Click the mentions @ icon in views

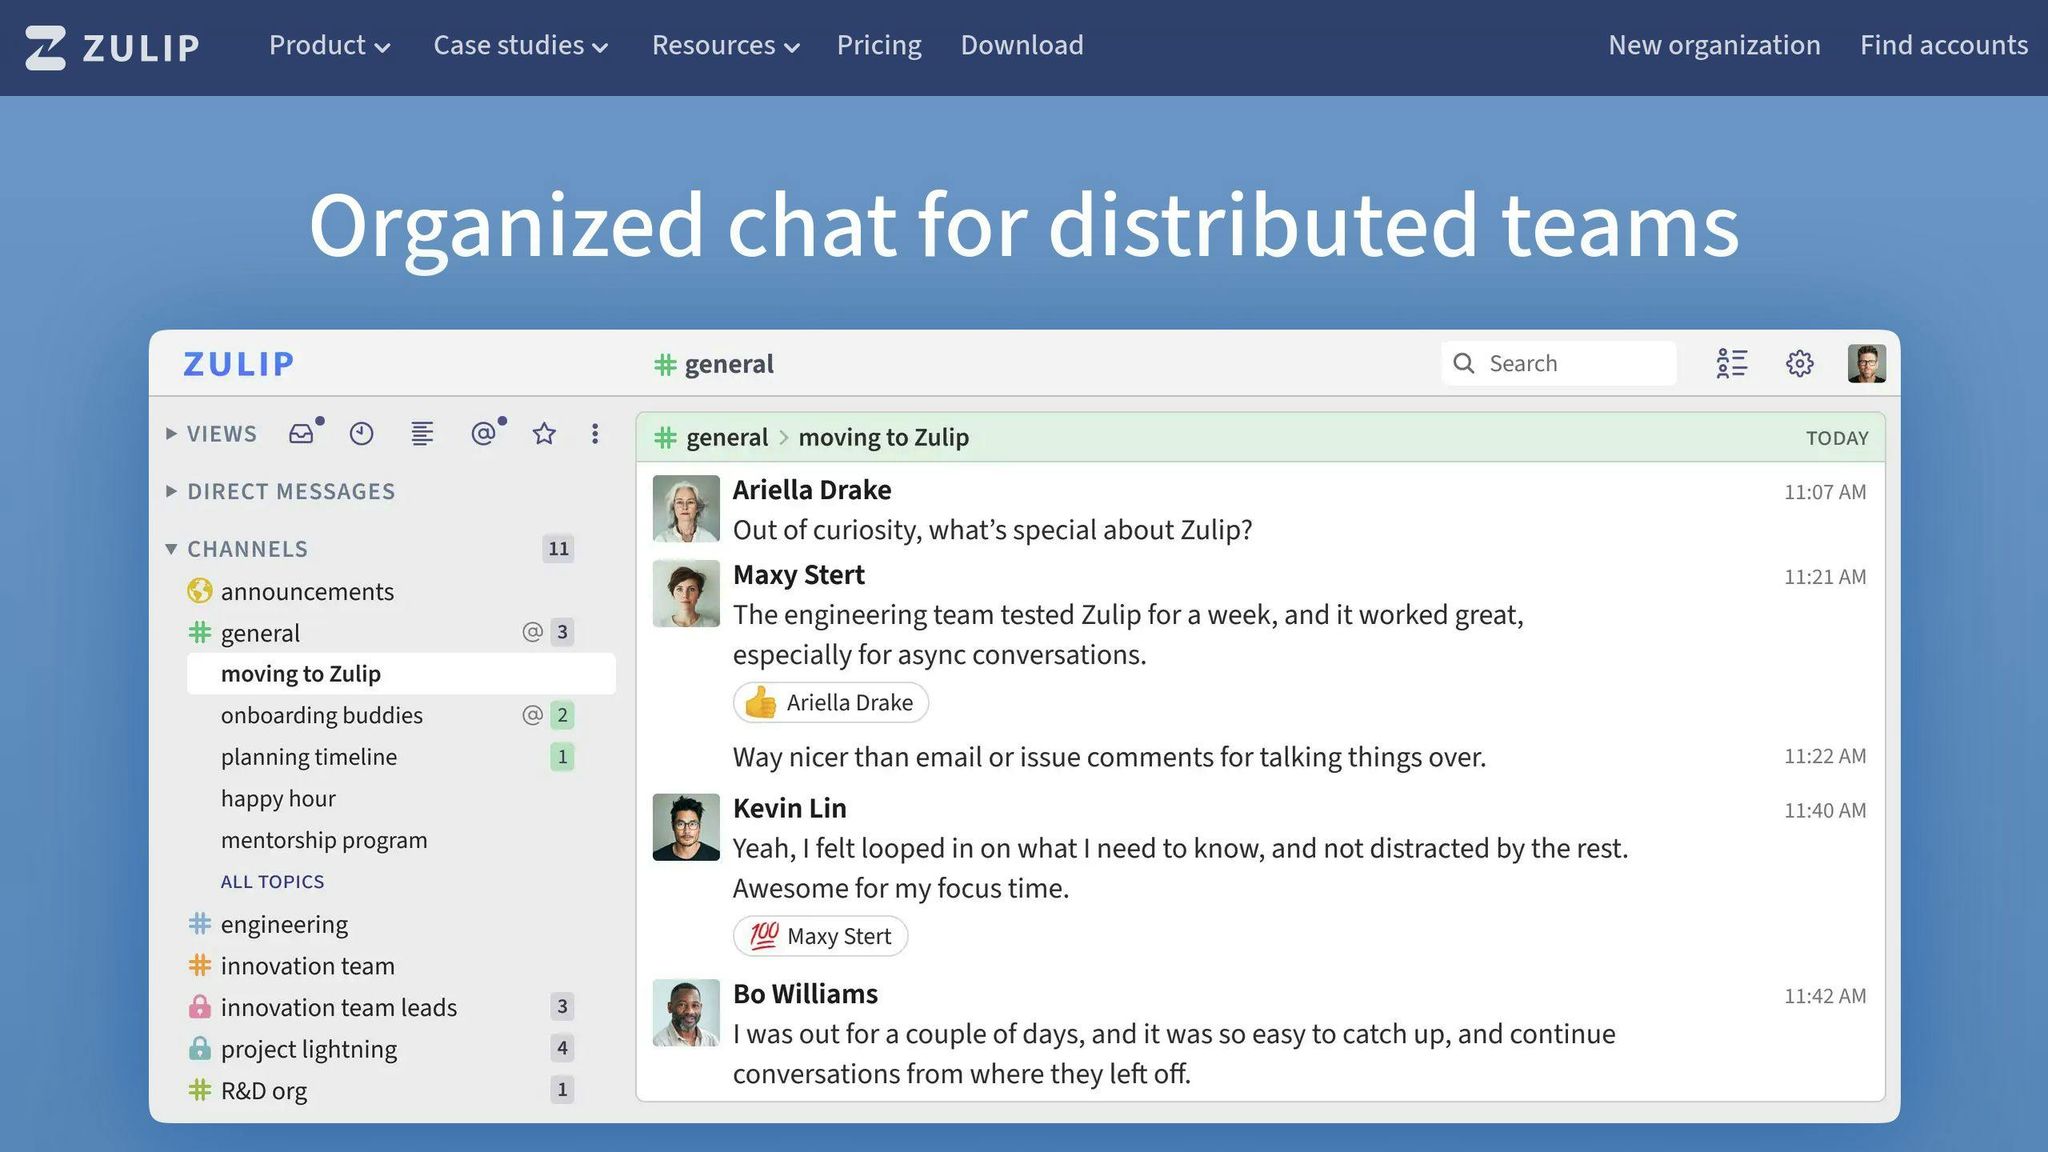point(483,433)
